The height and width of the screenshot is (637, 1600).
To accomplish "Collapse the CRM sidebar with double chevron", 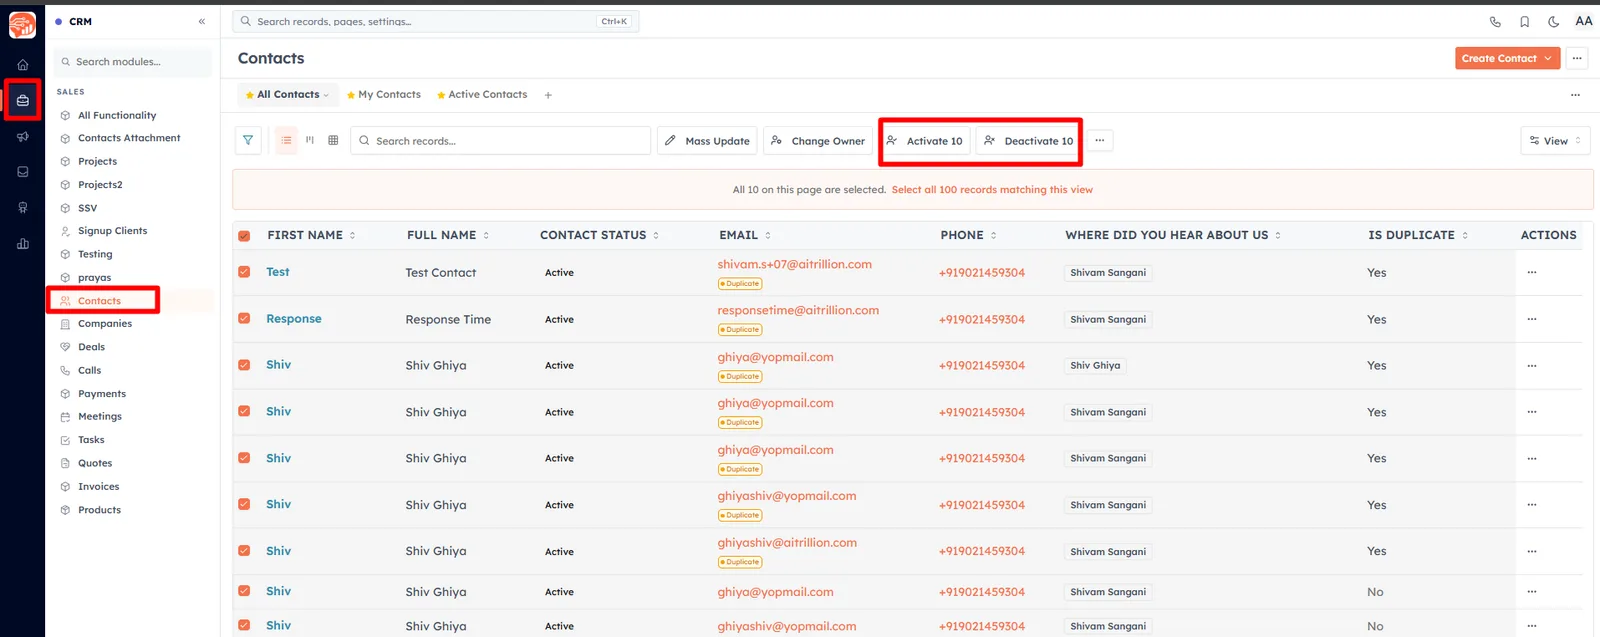I will (x=202, y=21).
